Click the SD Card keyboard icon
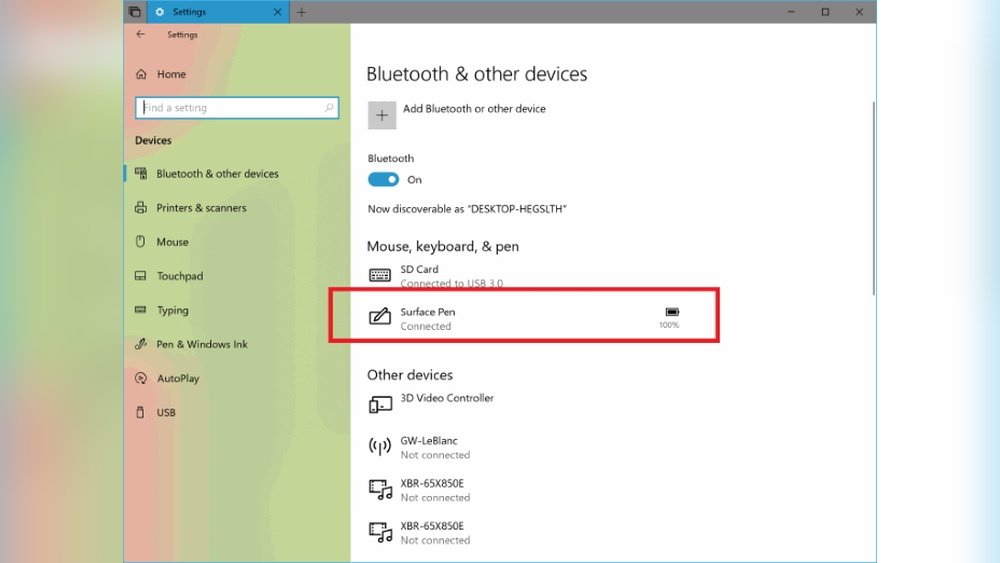Image resolution: width=1000 pixels, height=563 pixels. tap(380, 275)
